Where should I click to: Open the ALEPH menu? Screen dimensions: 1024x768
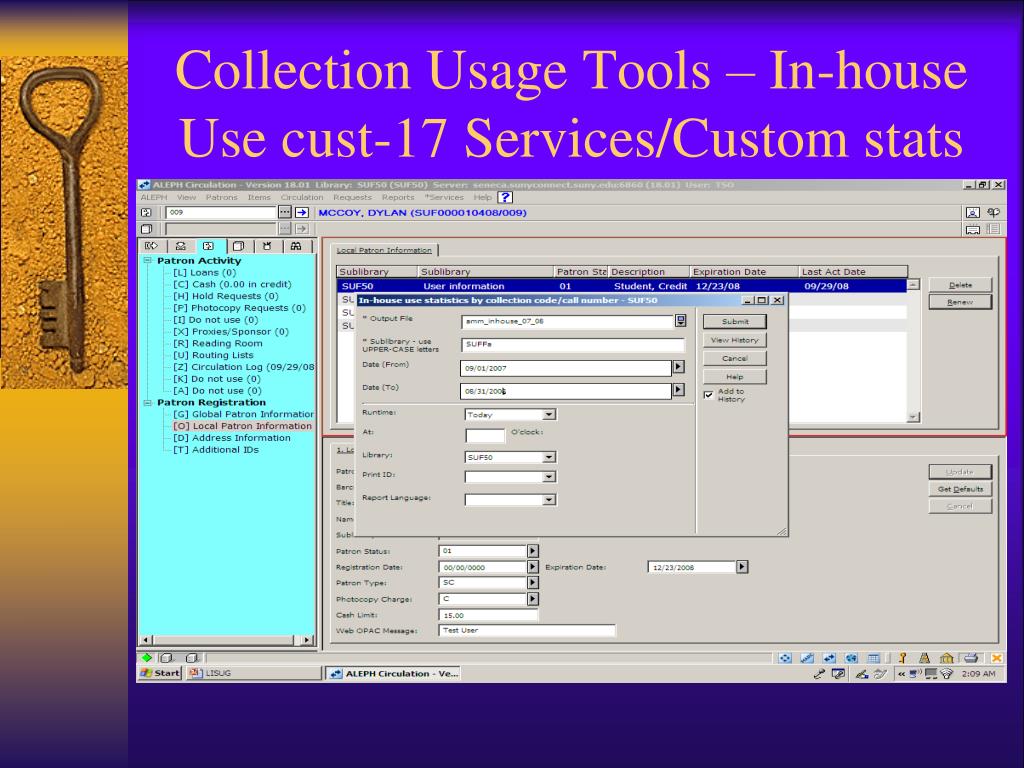(x=154, y=197)
